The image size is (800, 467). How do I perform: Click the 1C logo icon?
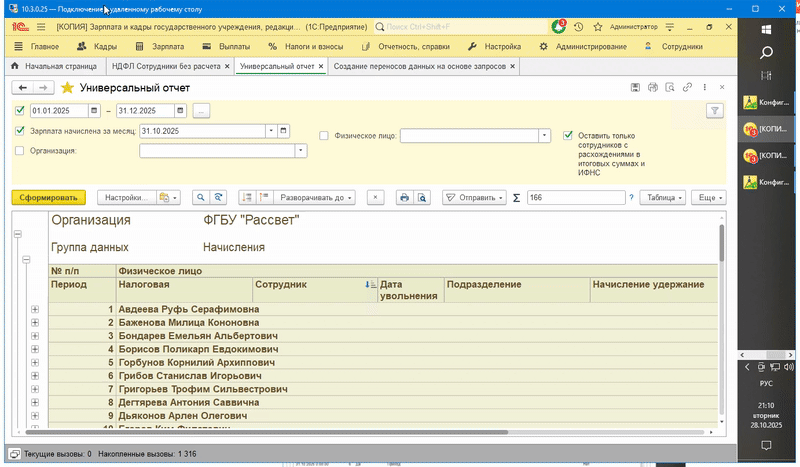point(20,27)
